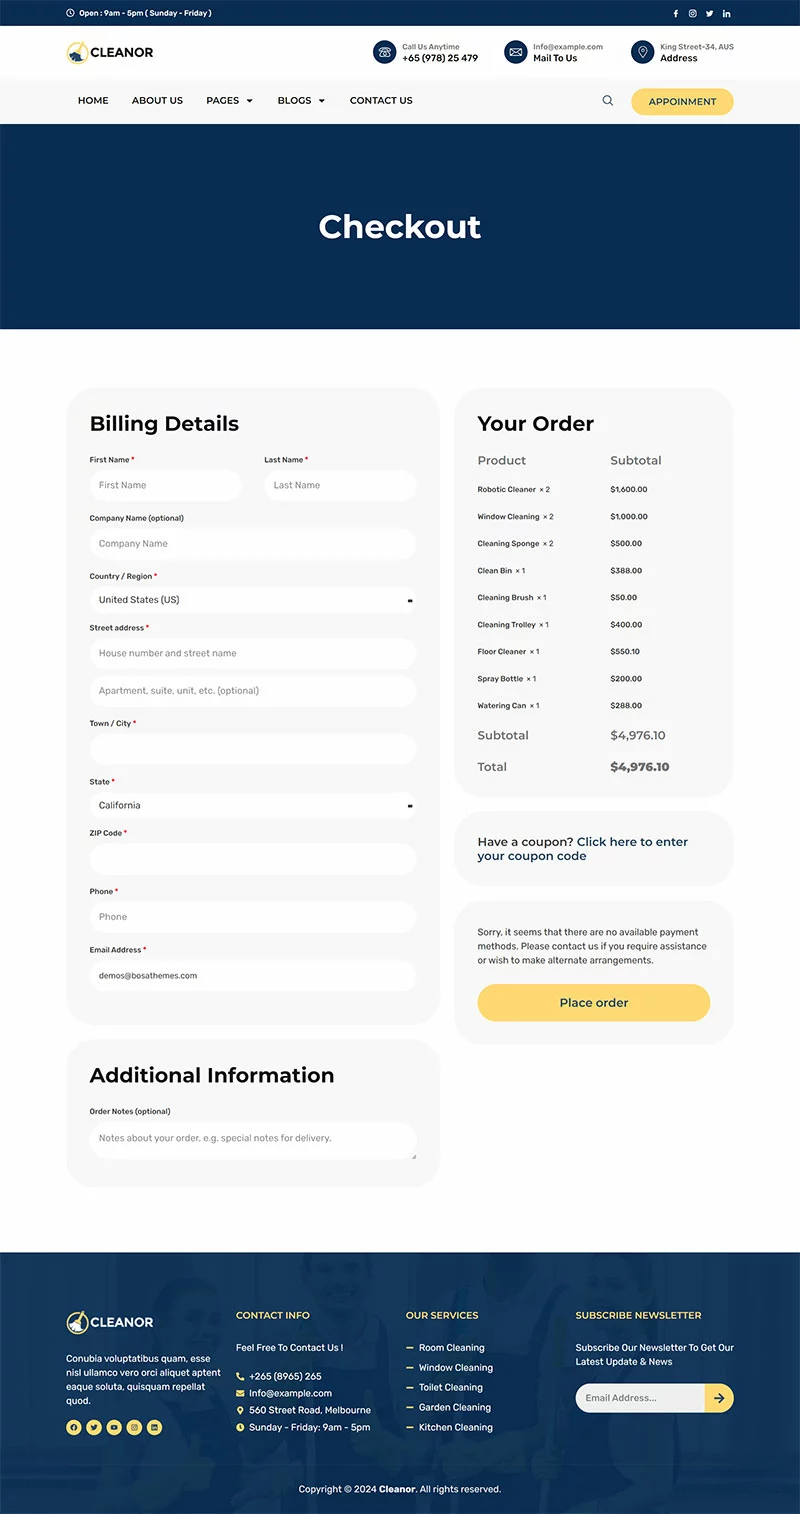Open Instagram from the top bar
The height and width of the screenshot is (1514, 800).
692,14
